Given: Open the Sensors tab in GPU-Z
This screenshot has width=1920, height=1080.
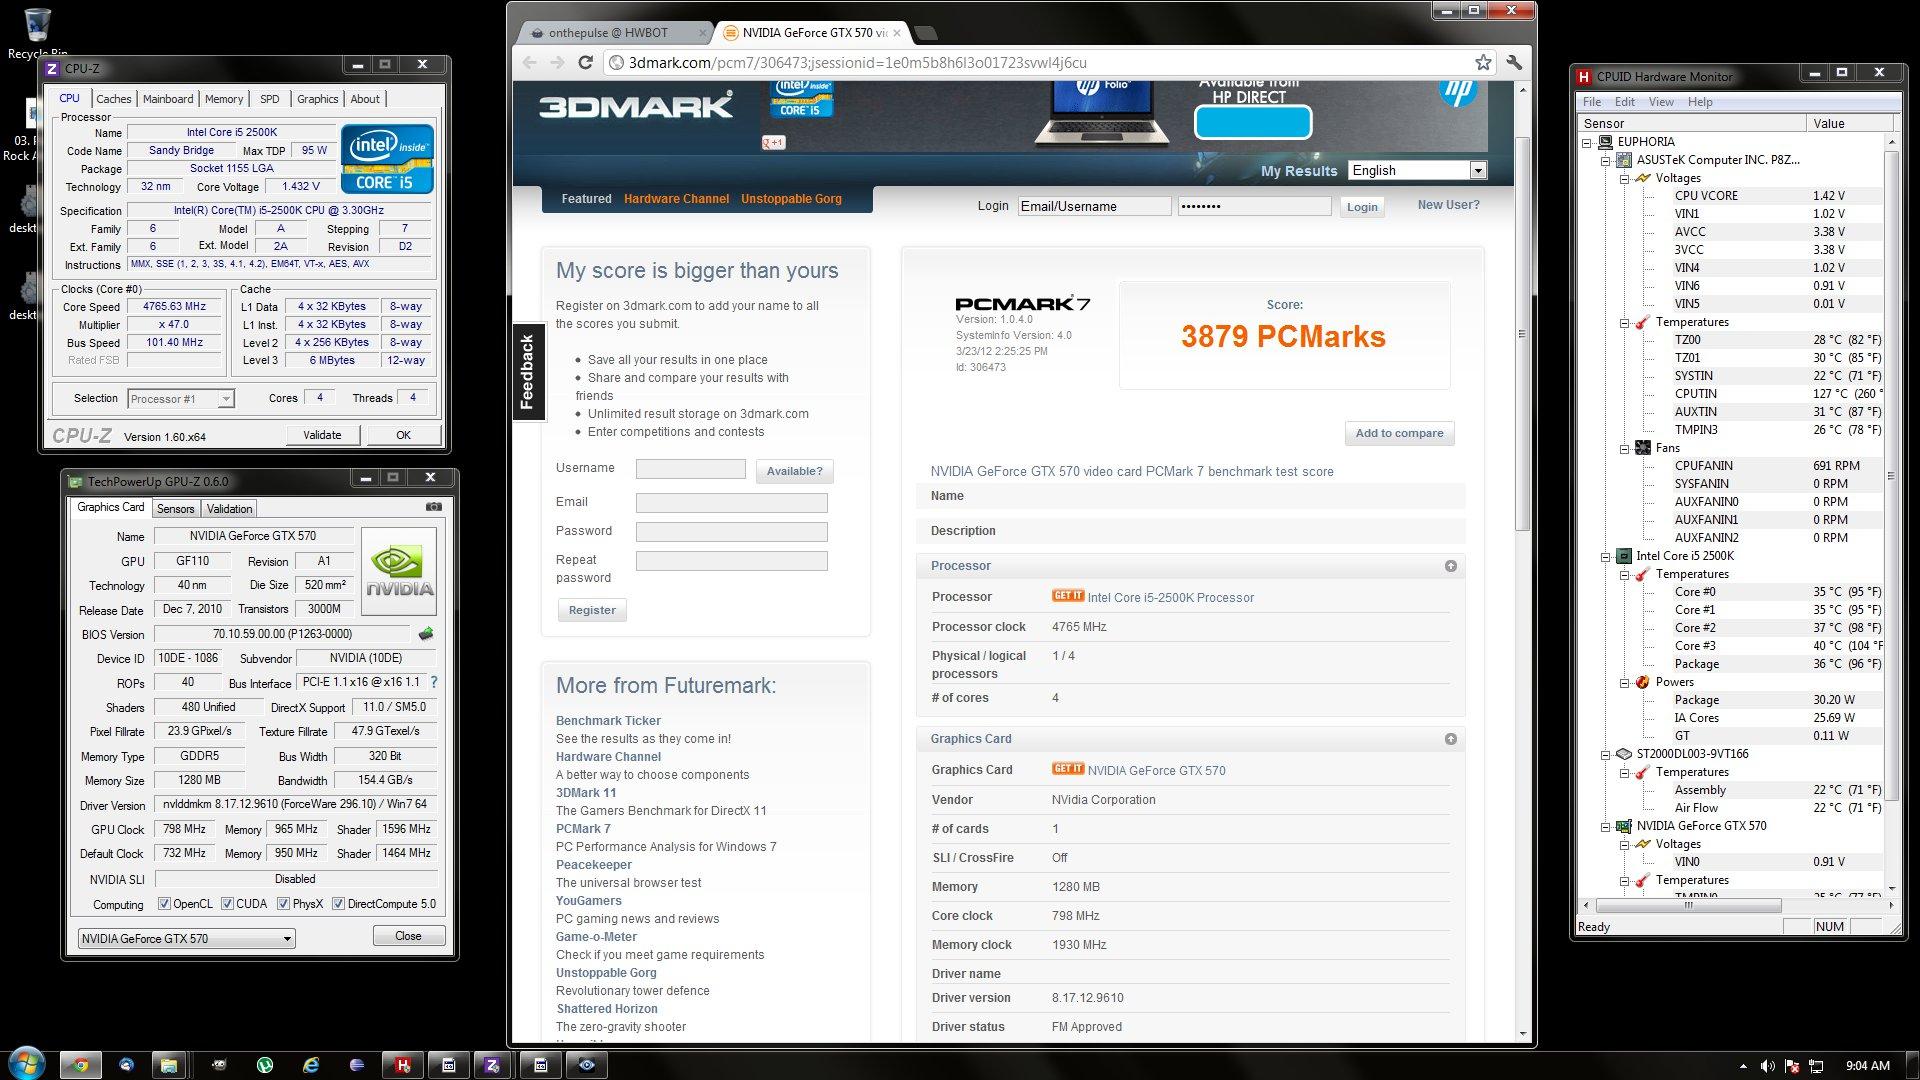Looking at the screenshot, I should [x=175, y=509].
